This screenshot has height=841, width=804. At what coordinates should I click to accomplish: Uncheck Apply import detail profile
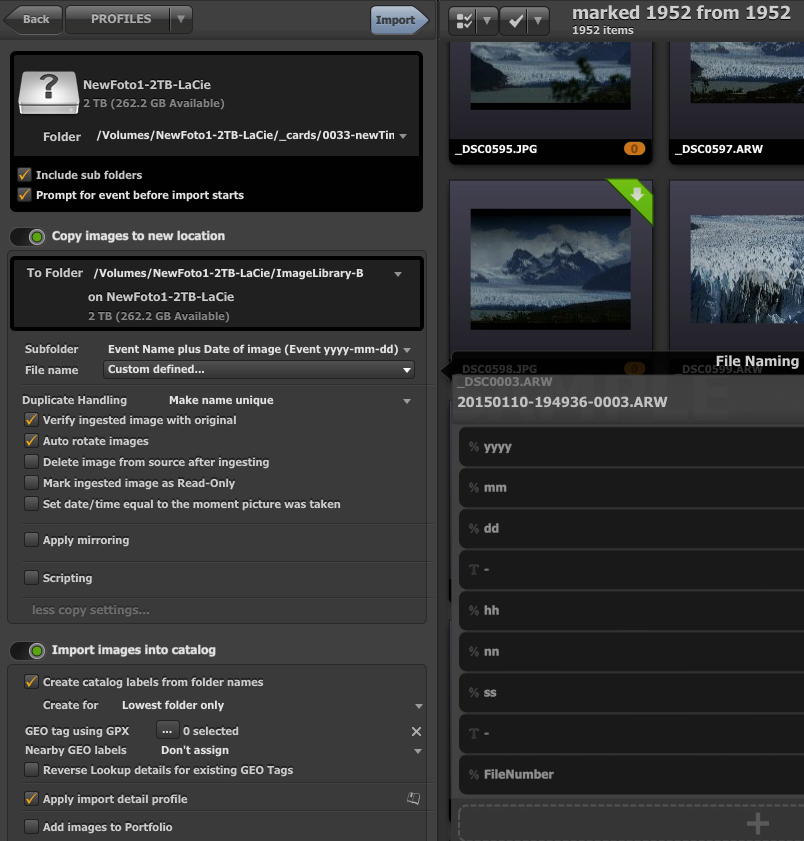coord(31,799)
